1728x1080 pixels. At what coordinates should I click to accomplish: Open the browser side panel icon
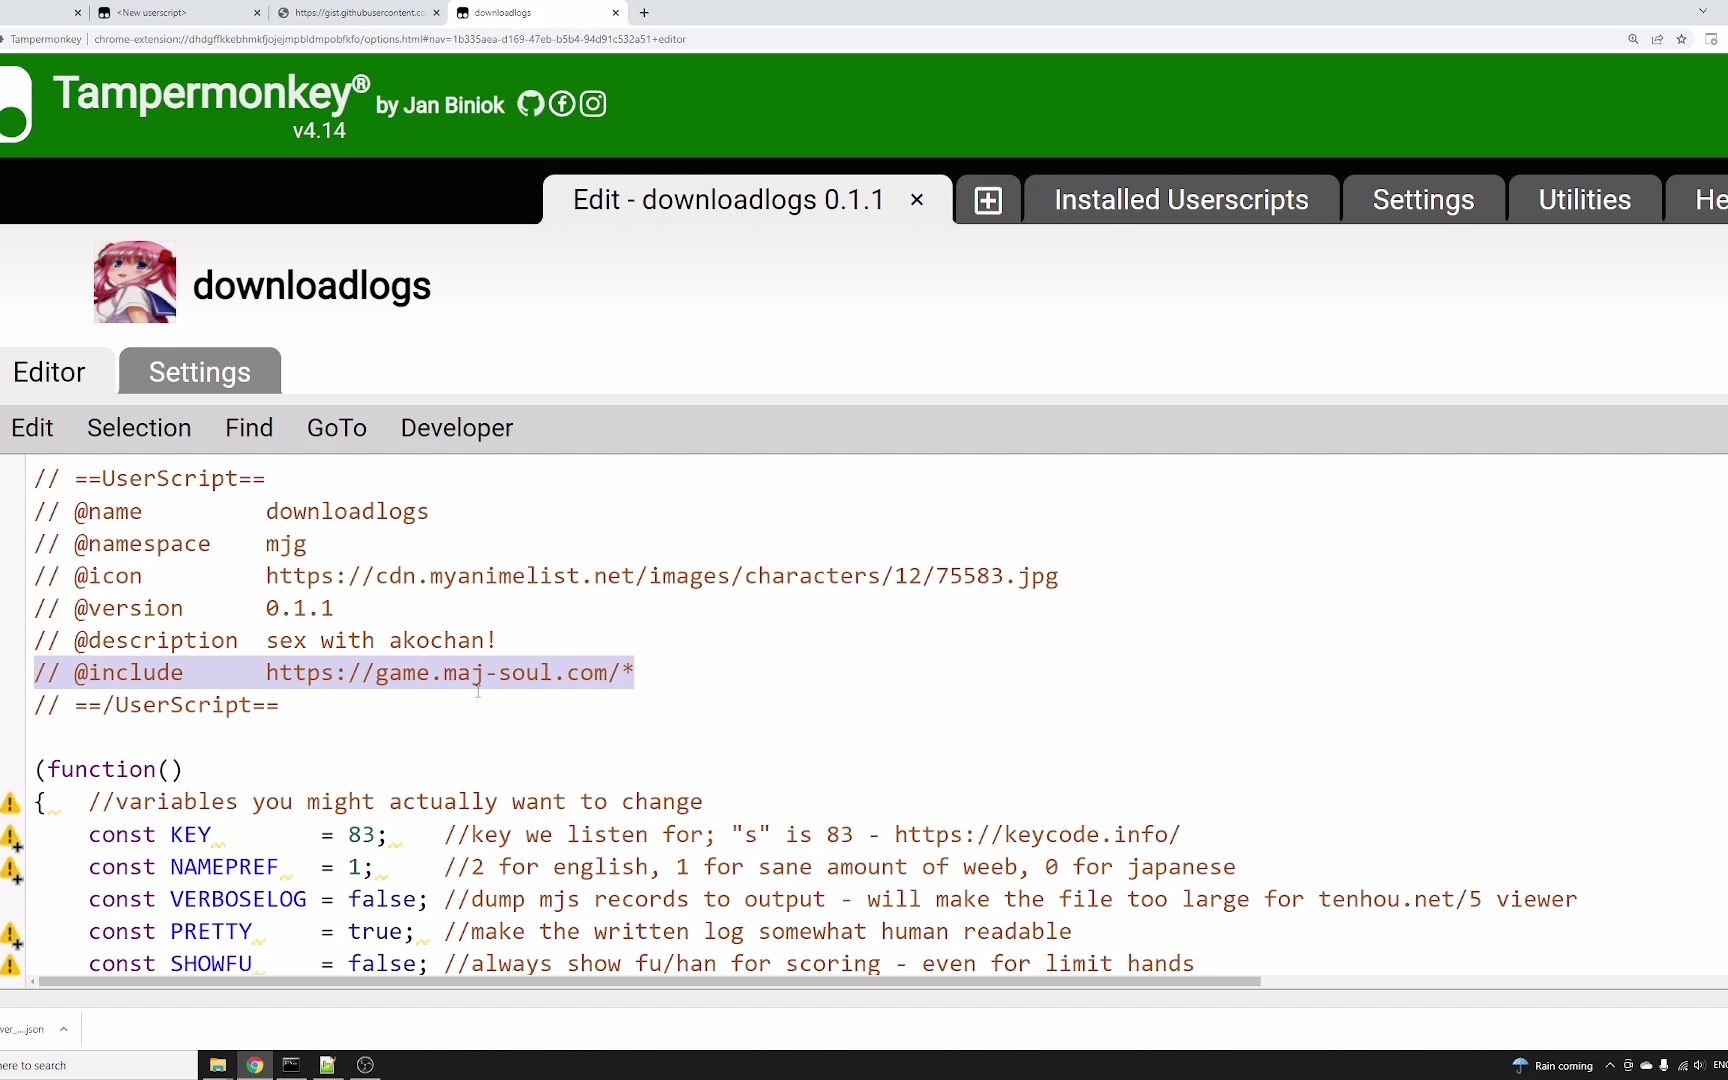[x=1711, y=39]
